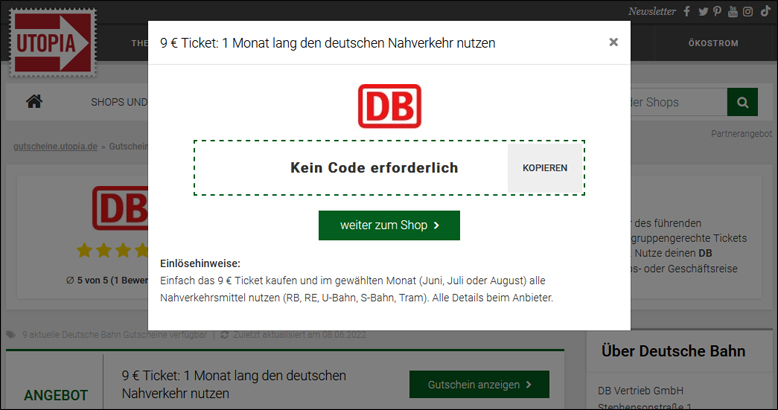Continue via weiter zum Shop button
Image resolution: width=778 pixels, height=410 pixels.
[x=389, y=225]
